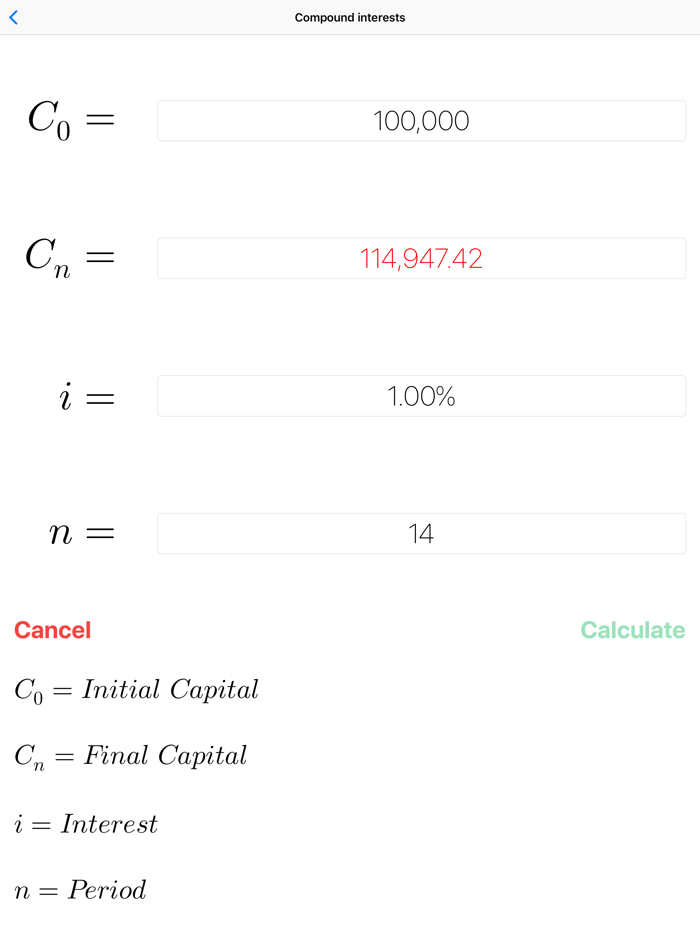700x934 pixels.
Task: Click the period field showing 14
Action: pyautogui.click(x=421, y=533)
